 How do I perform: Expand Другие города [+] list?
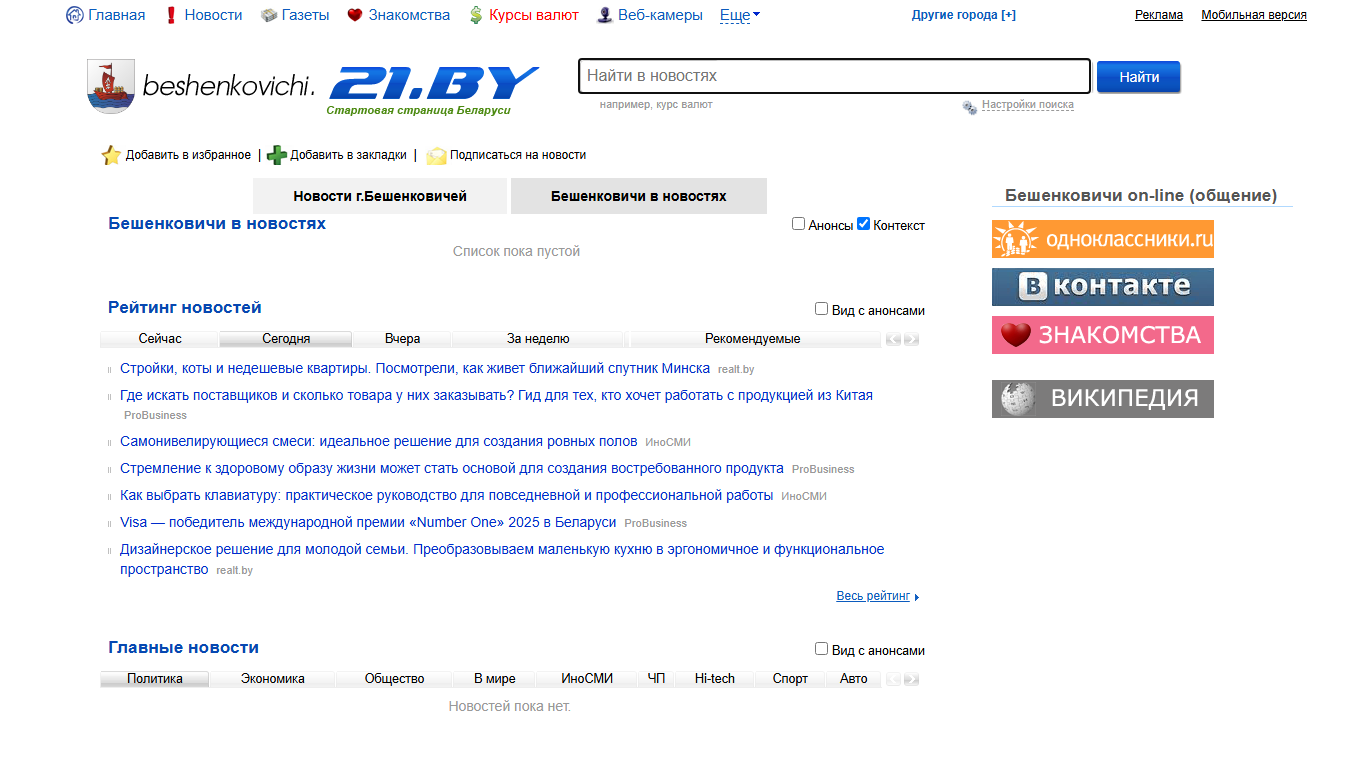coord(964,15)
